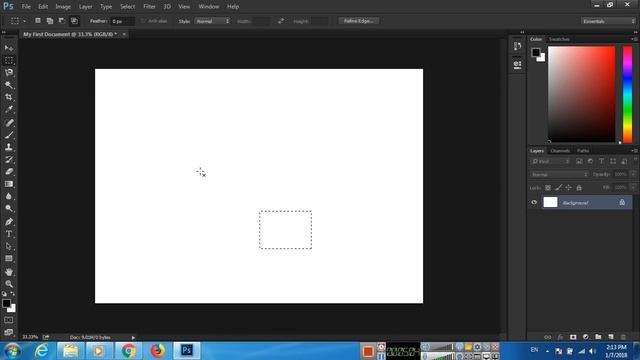
Task: Select the Brush tool
Action: click(x=9, y=135)
